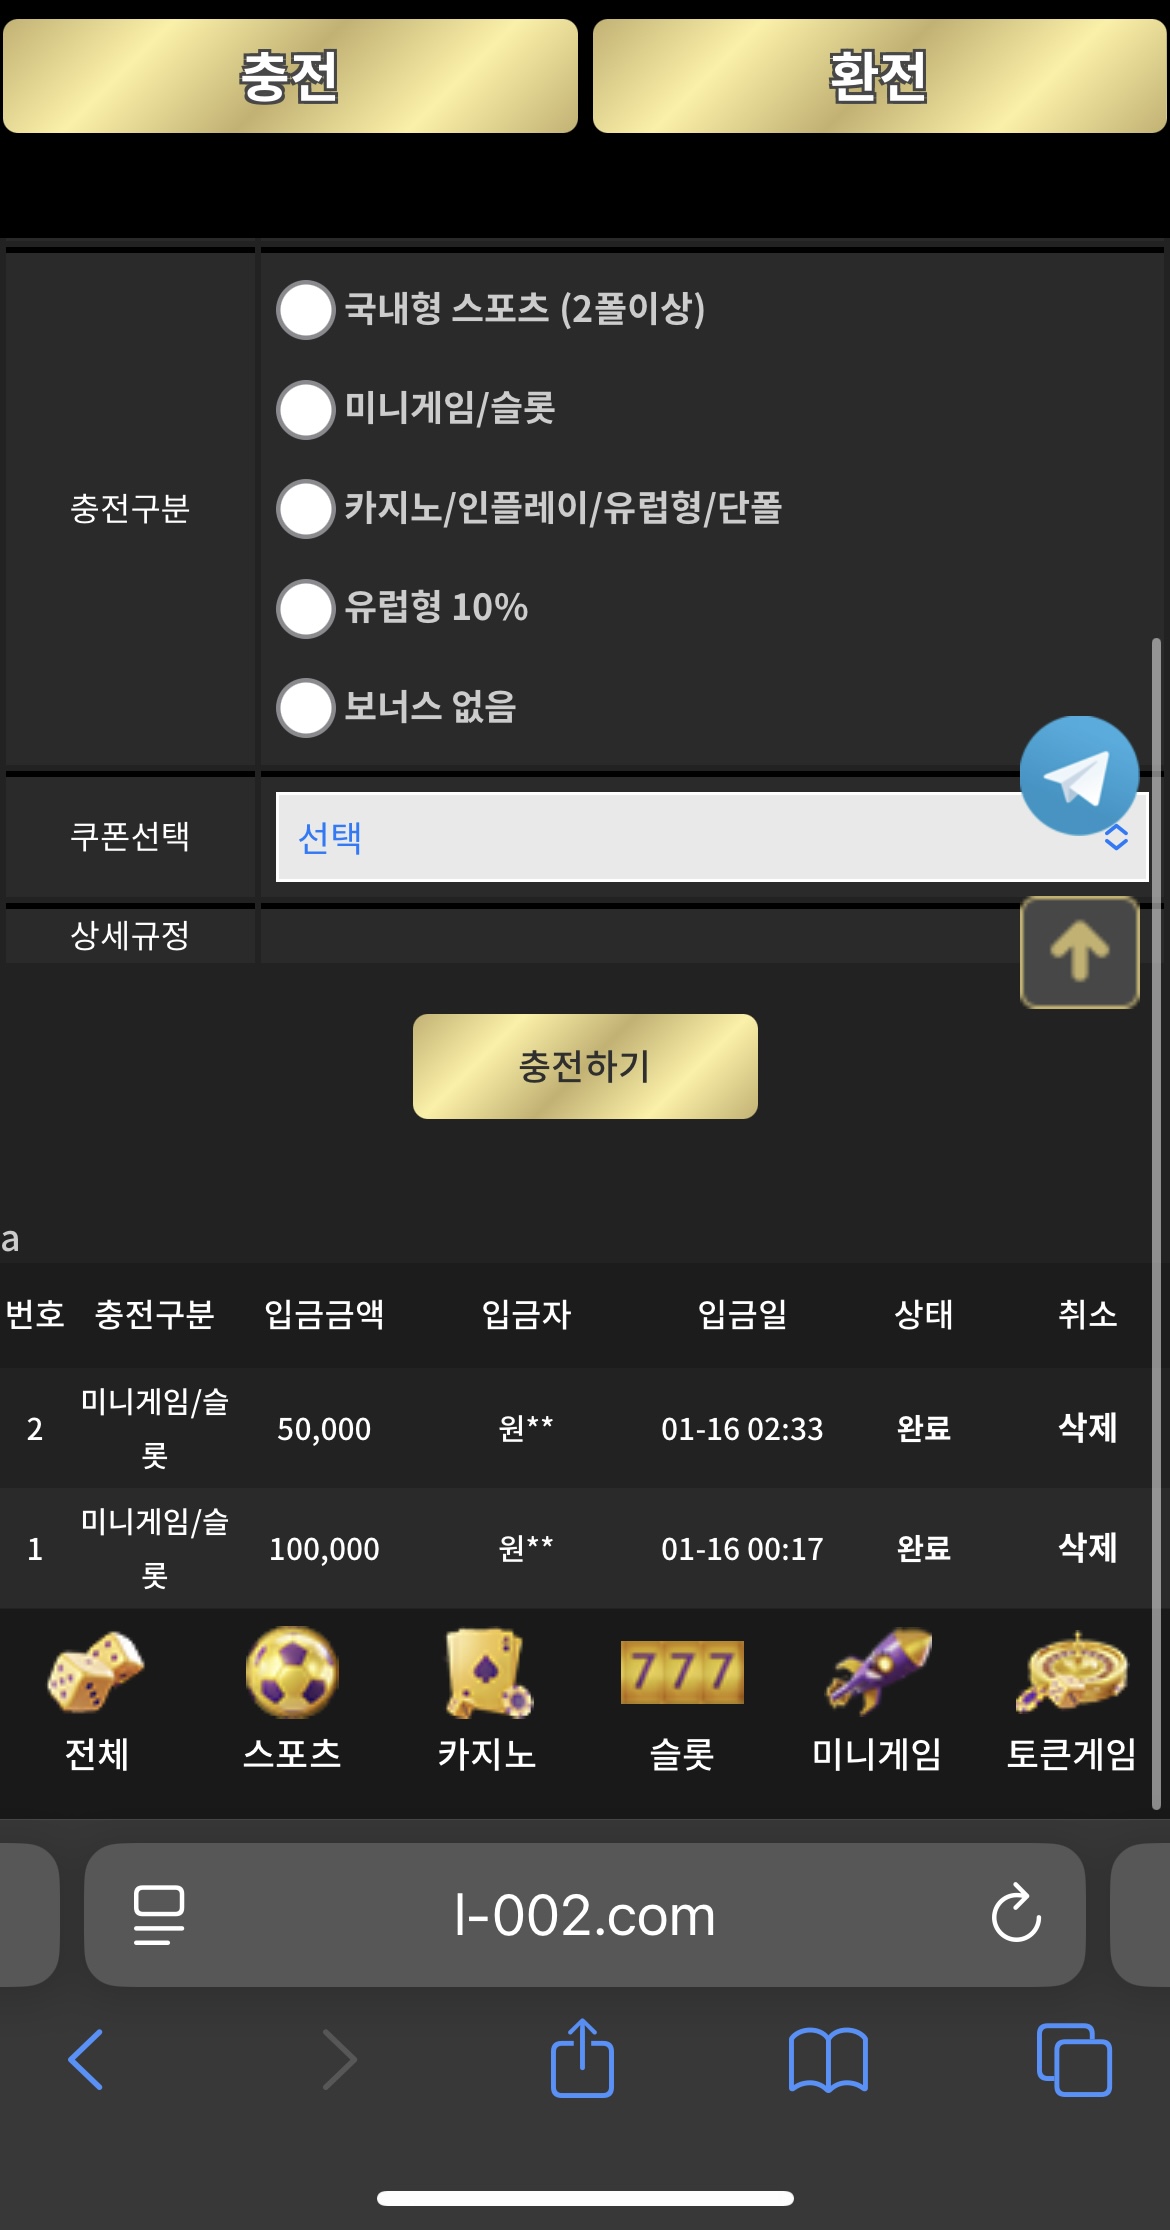The height and width of the screenshot is (2230, 1170).
Task: Select the 보너스 없음 radio option
Action: pyautogui.click(x=305, y=708)
